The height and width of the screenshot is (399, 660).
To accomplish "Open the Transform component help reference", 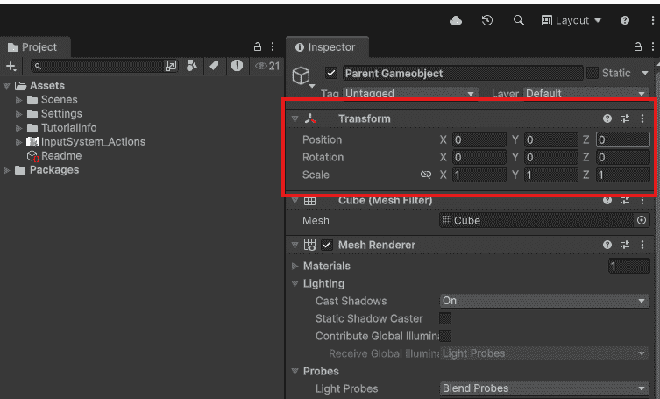I will tap(607, 119).
